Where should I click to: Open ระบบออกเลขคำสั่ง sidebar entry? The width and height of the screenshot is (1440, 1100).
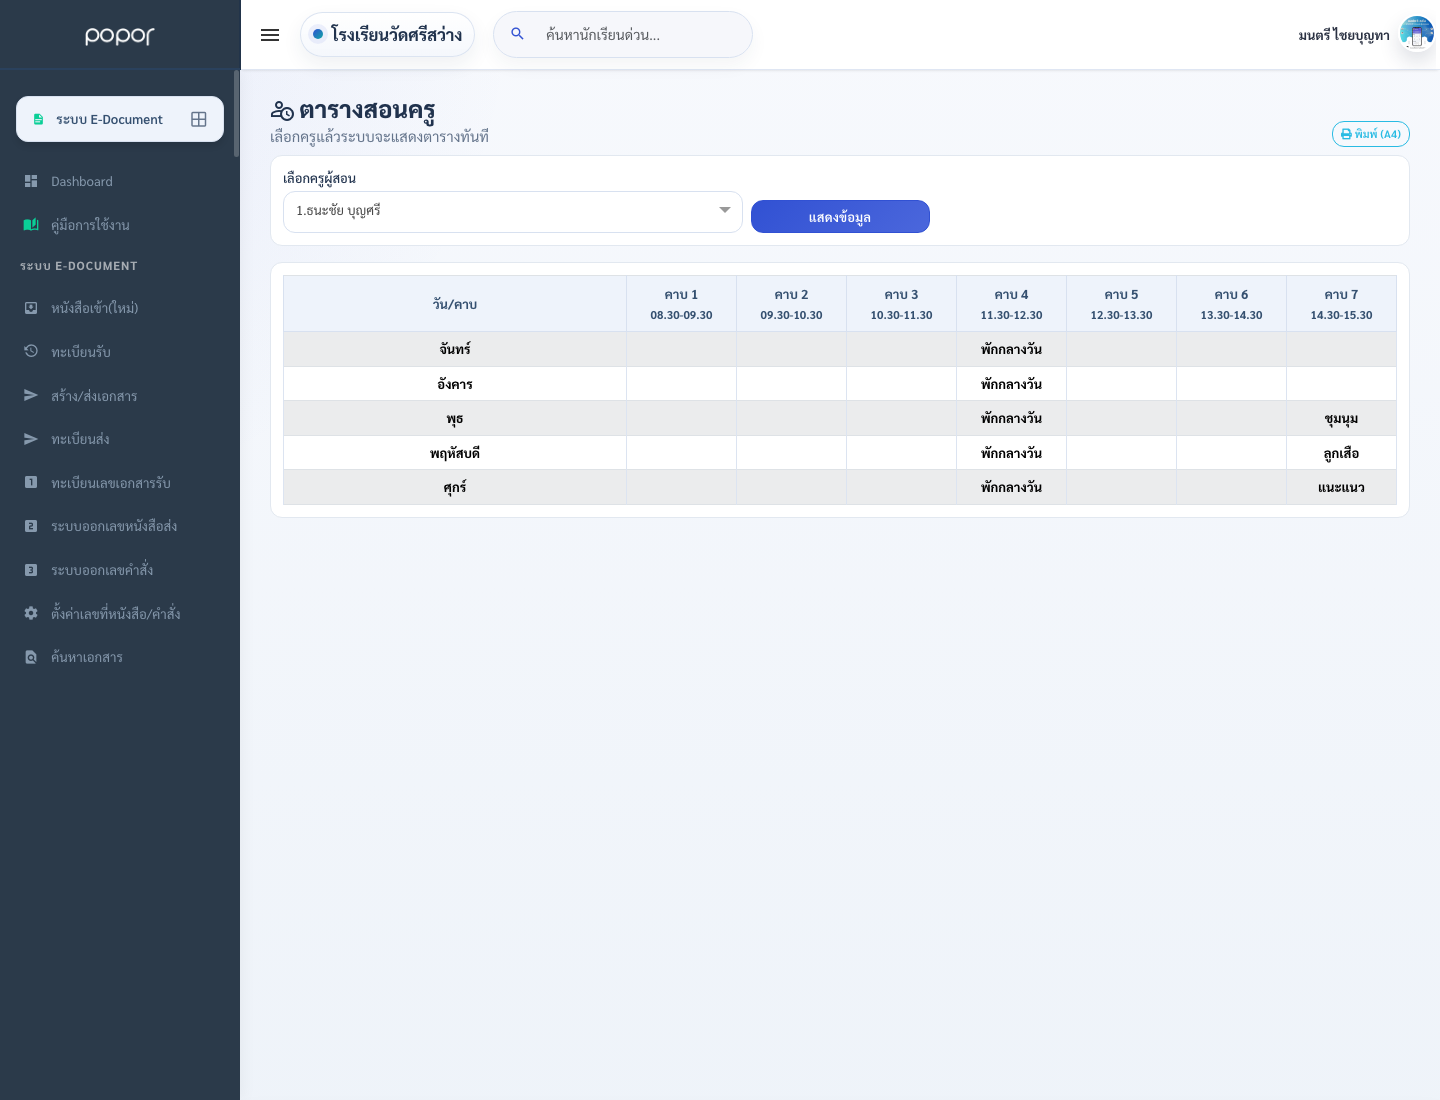102,570
